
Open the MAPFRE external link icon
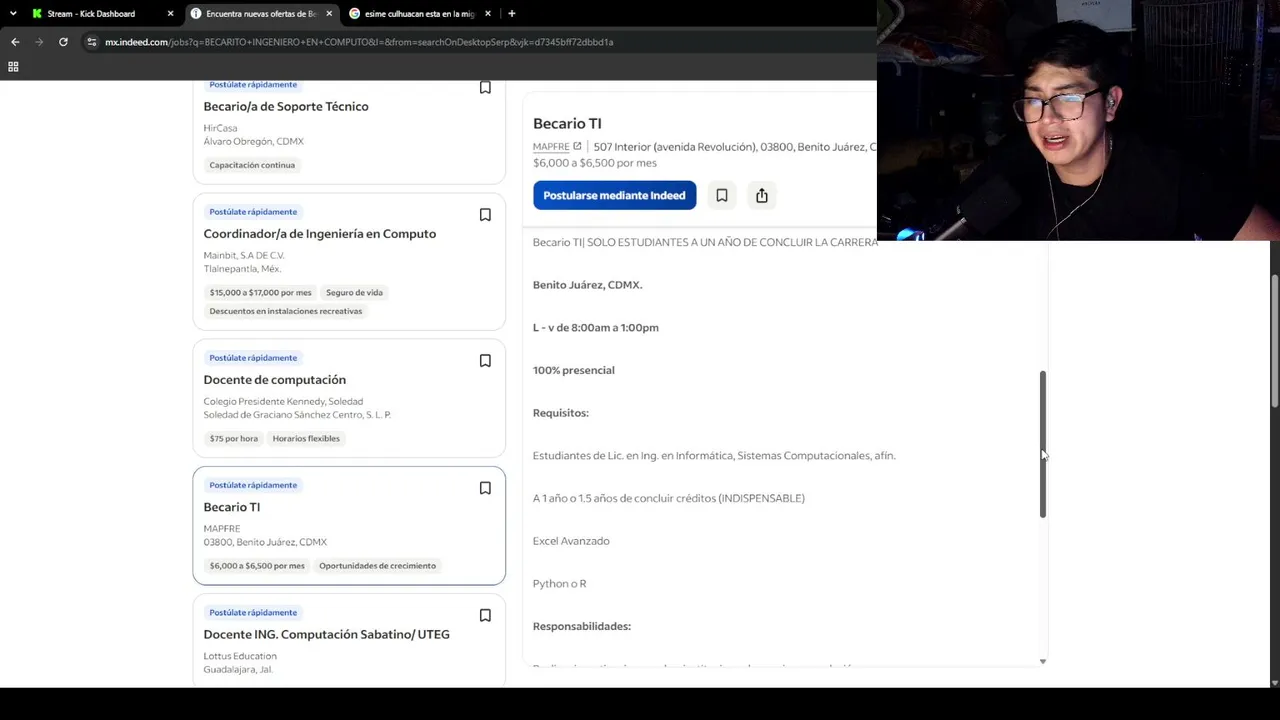577,147
